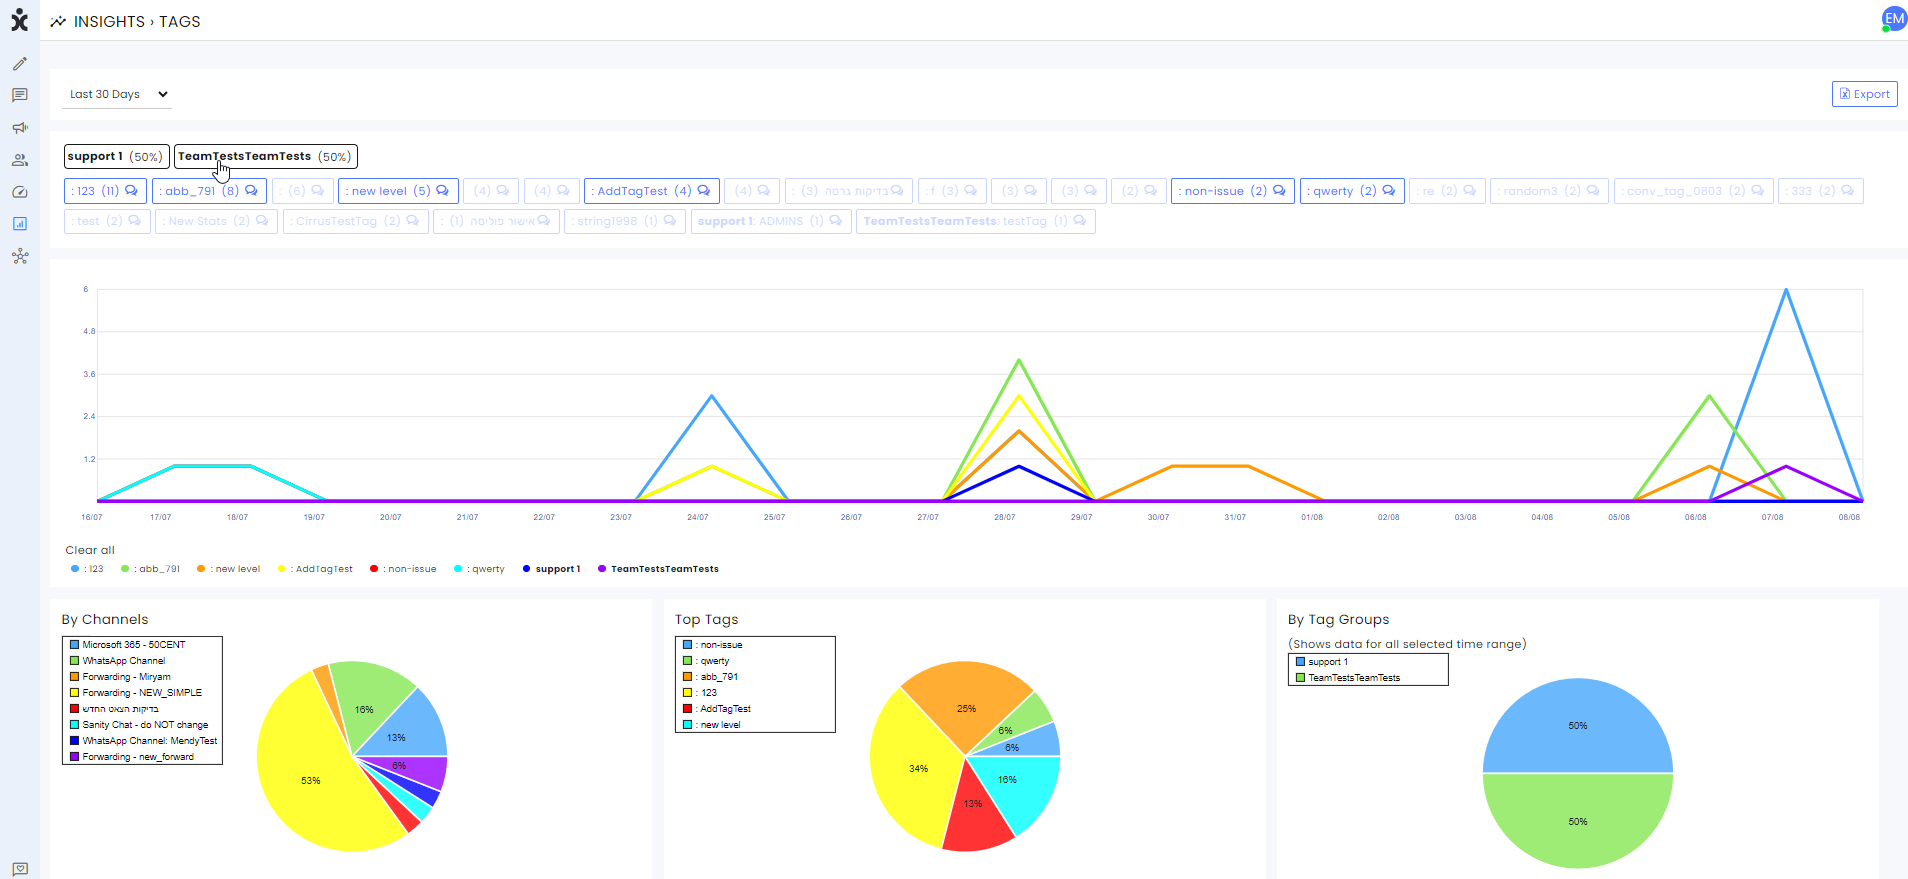
Task: Click the conversations icon on New Stats tag
Action: [262, 220]
